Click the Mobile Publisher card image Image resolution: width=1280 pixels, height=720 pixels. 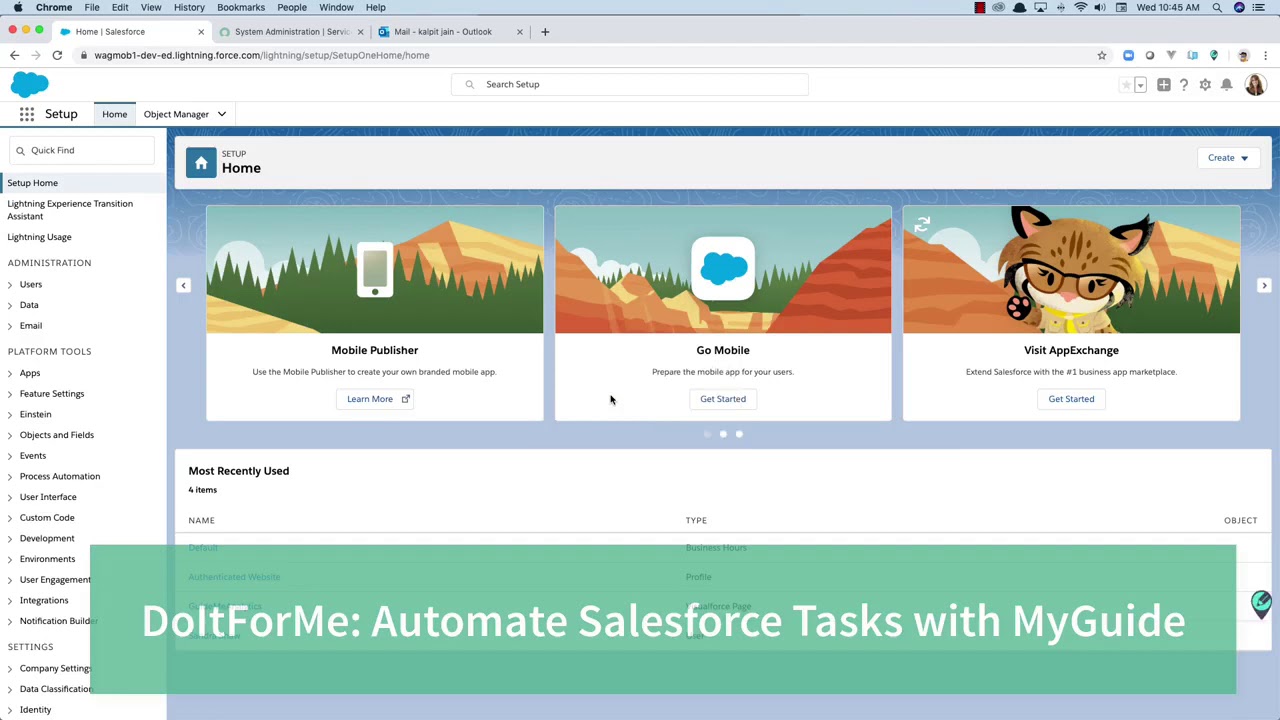[x=375, y=270]
